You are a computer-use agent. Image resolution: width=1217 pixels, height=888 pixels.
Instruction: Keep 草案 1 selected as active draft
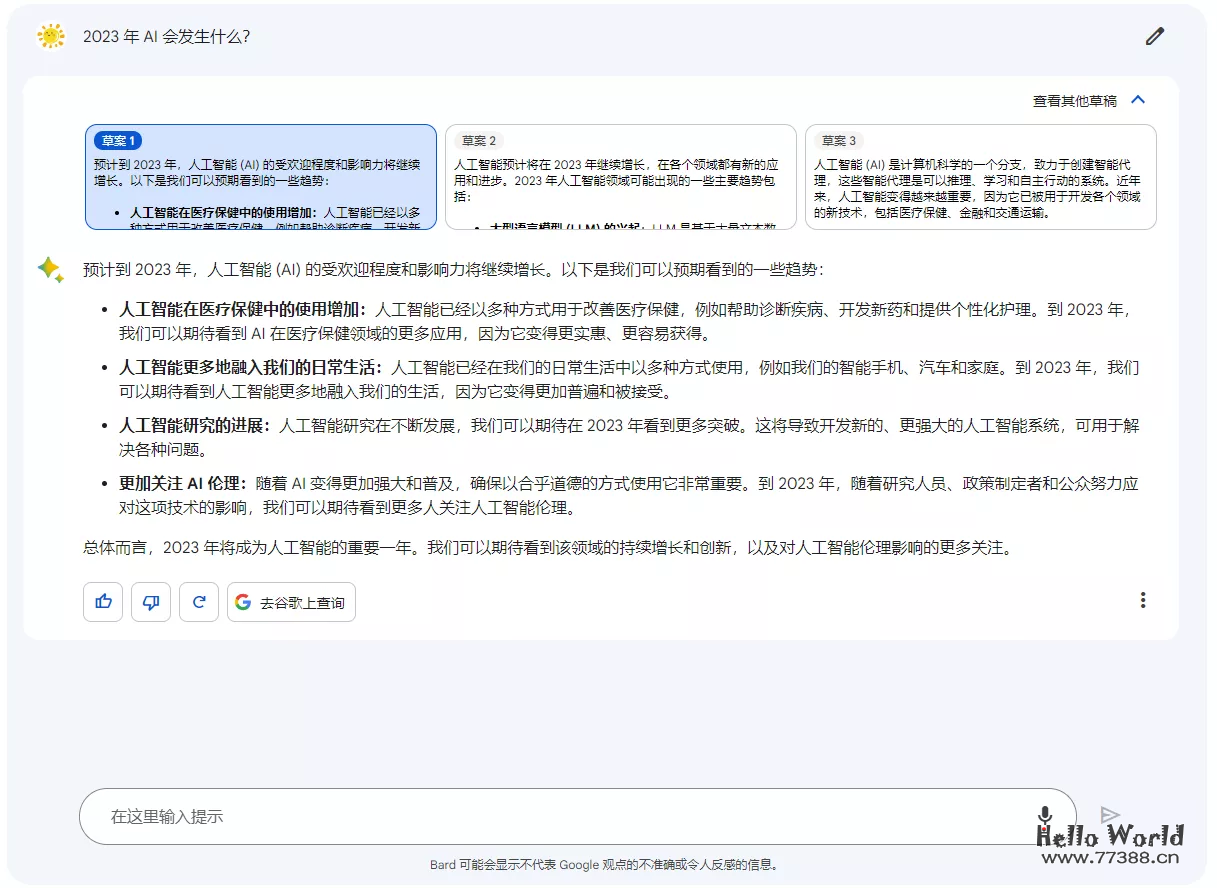pos(261,180)
